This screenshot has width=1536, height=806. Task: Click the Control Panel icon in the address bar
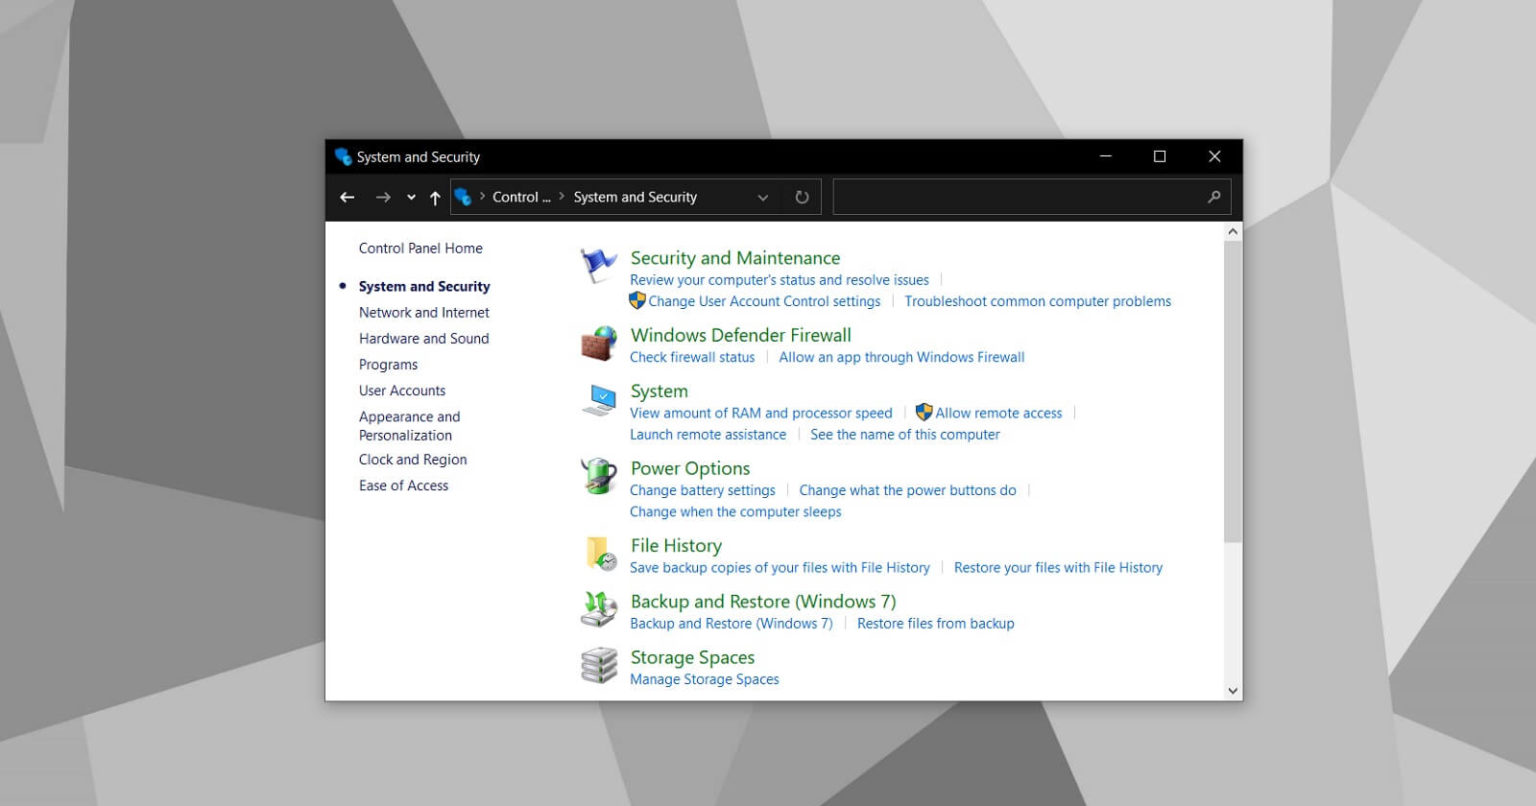click(x=463, y=197)
